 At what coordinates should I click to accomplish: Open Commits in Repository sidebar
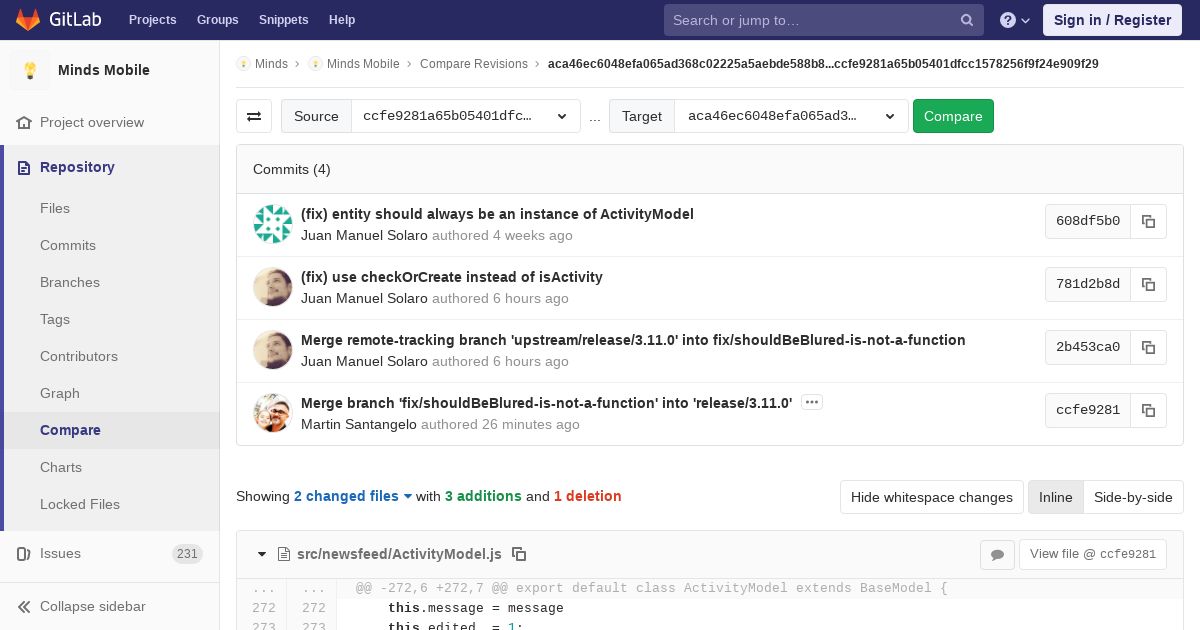tap(68, 245)
